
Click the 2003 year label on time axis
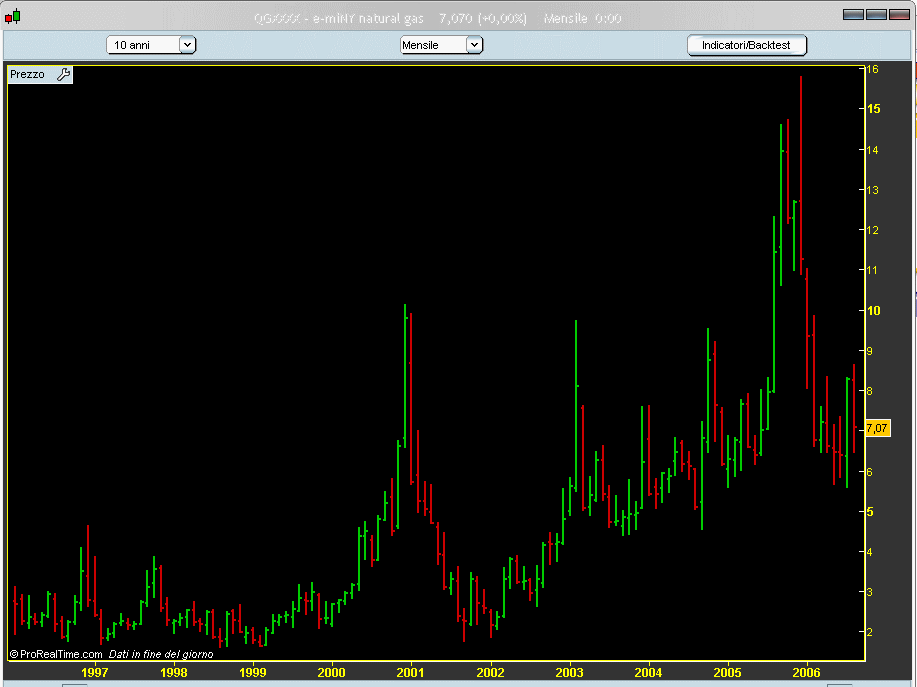pos(569,672)
